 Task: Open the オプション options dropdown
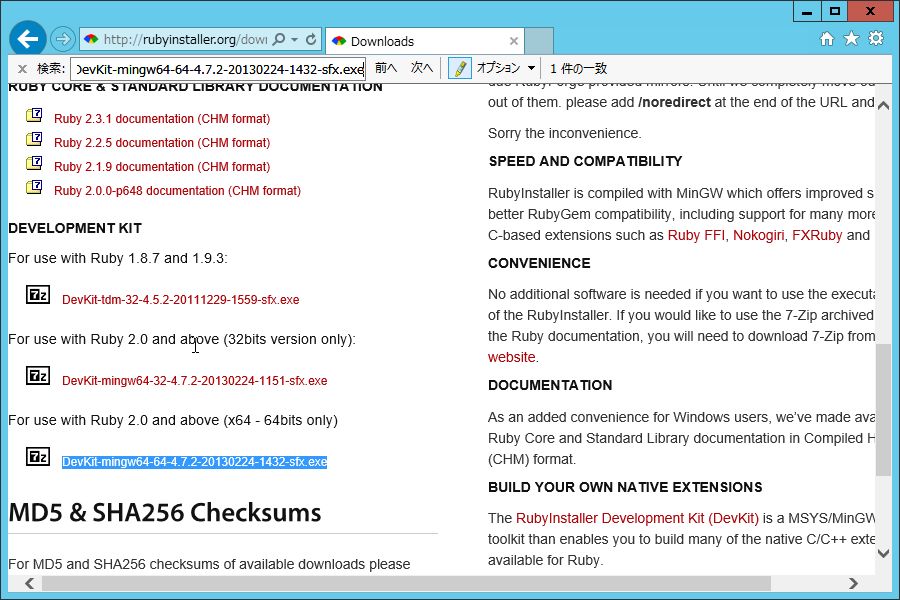point(506,68)
